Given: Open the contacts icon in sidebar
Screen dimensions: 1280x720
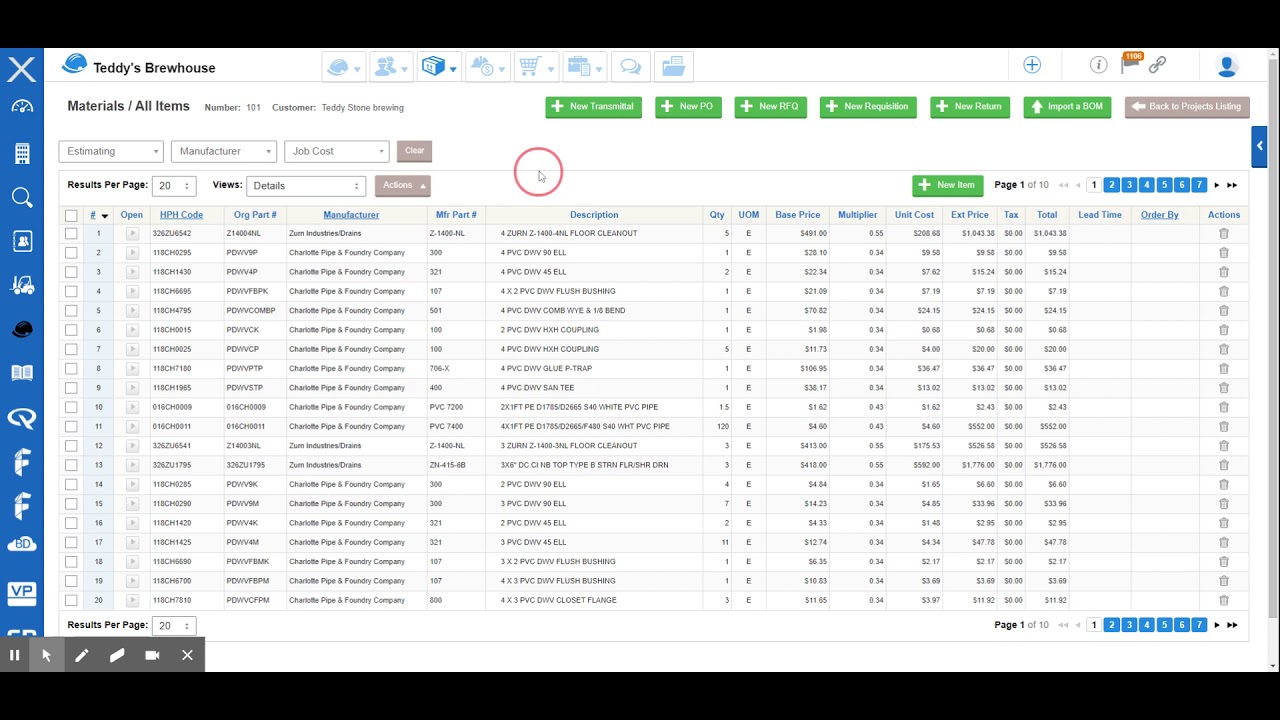Looking at the screenshot, I should [x=21, y=241].
